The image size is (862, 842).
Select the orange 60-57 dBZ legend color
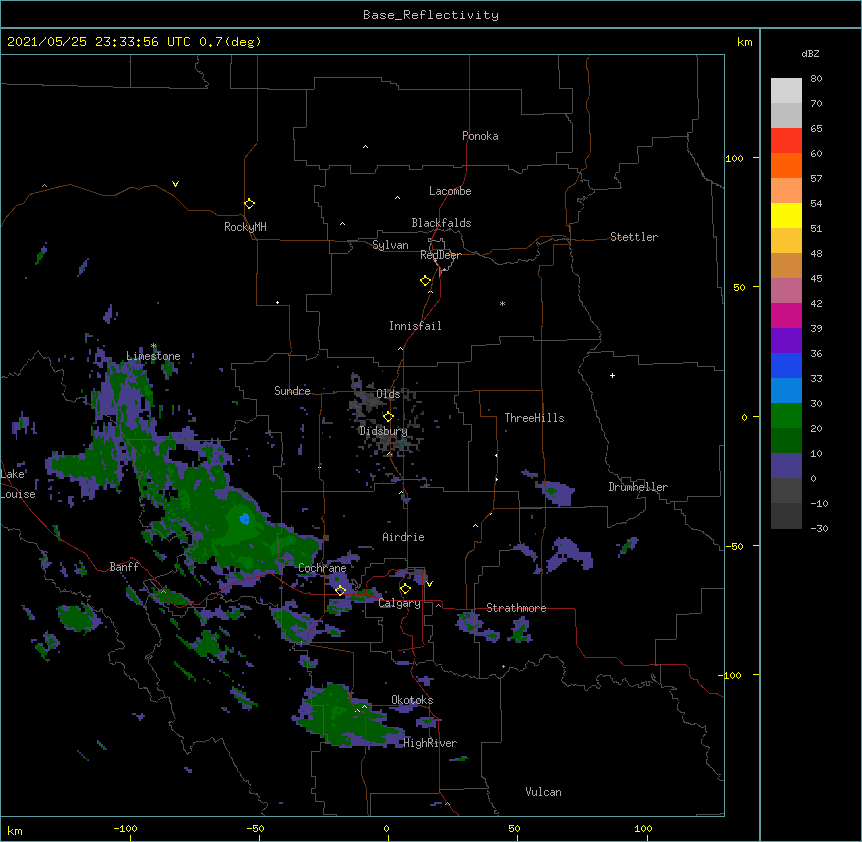(x=786, y=165)
